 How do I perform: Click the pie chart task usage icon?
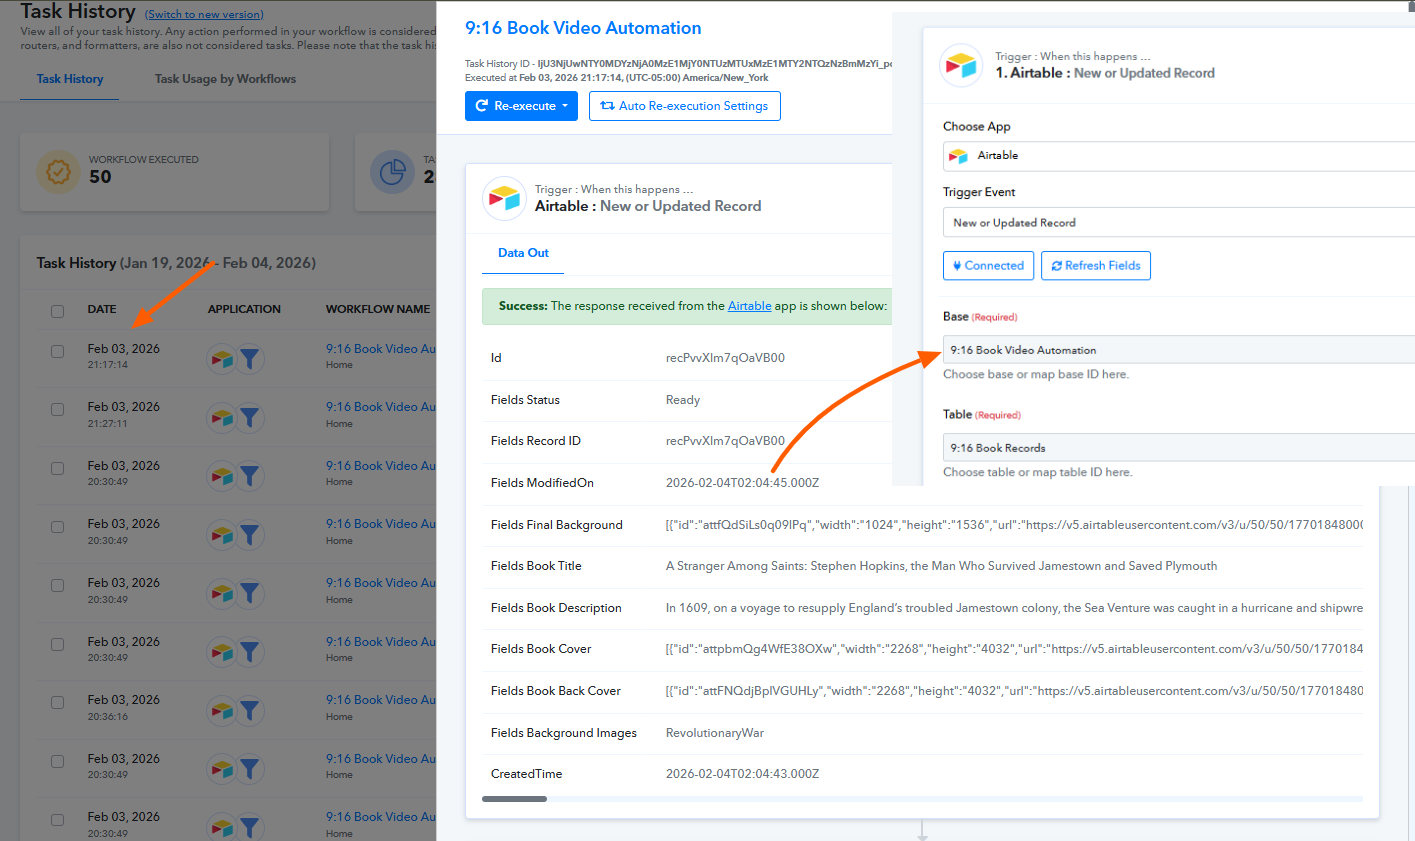coord(392,172)
